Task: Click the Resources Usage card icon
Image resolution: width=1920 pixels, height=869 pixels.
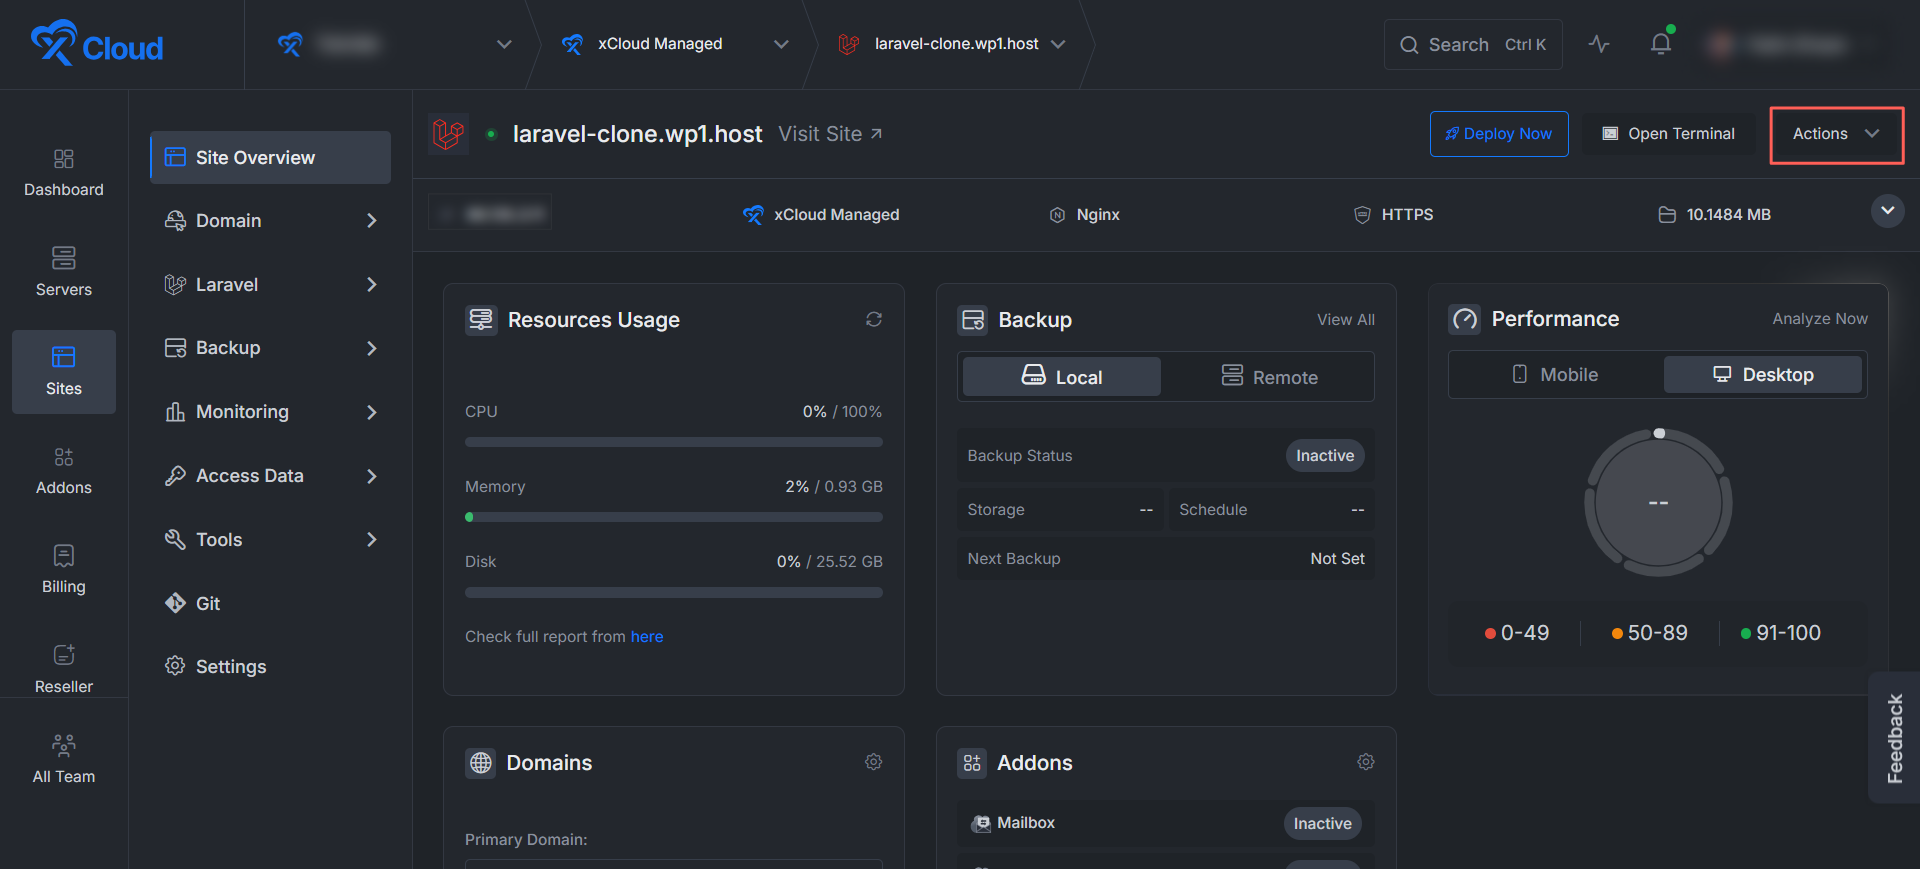Action: click(481, 320)
